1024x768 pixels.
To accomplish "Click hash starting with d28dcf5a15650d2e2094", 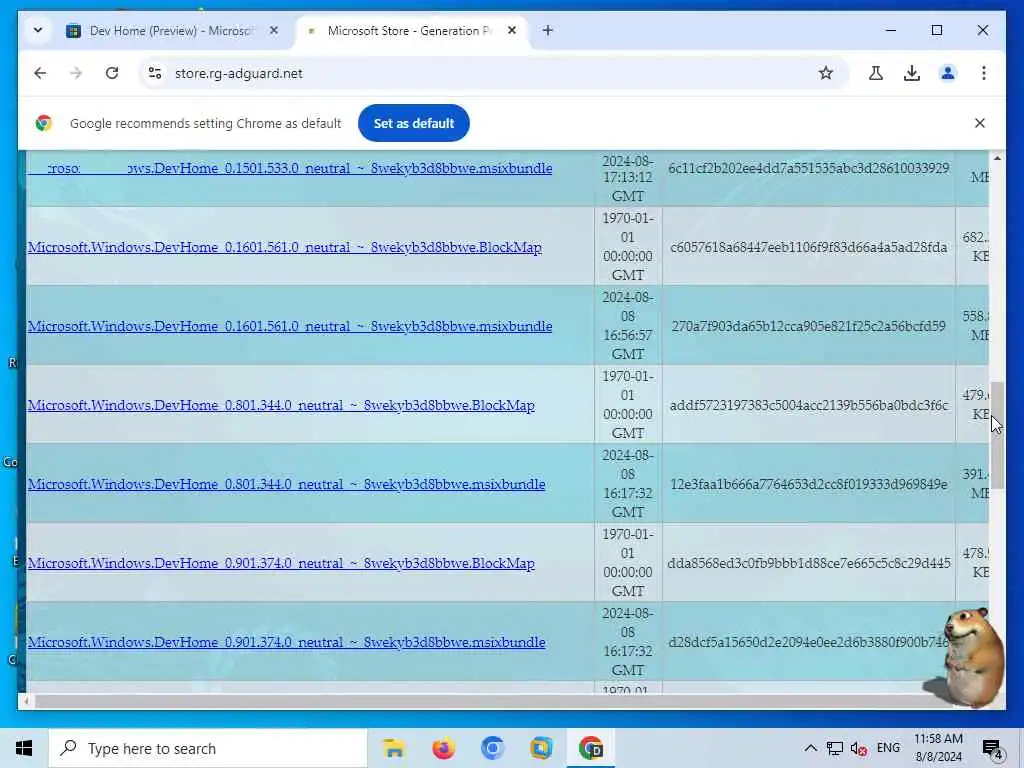I will point(808,643).
